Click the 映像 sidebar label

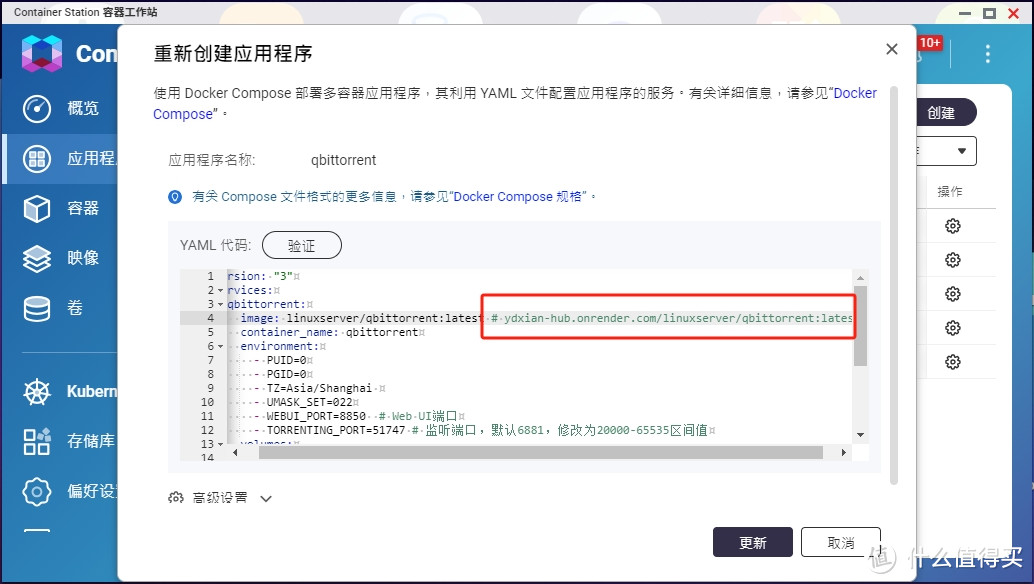click(x=83, y=258)
